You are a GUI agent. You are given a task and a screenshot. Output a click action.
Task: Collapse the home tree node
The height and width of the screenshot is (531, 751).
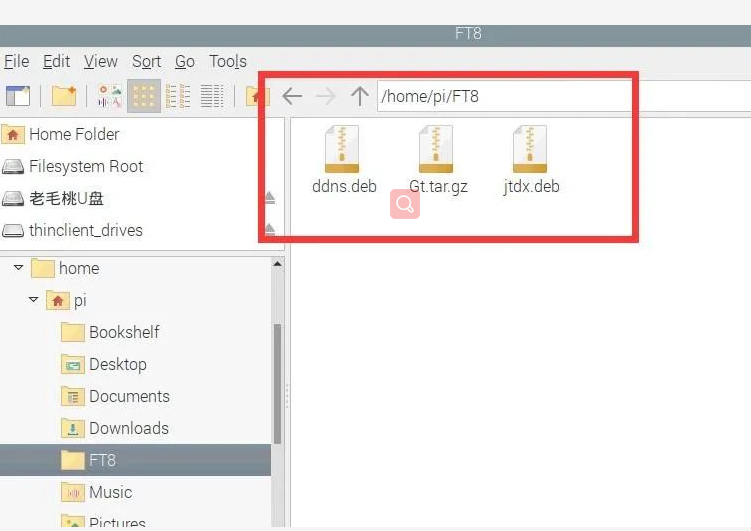pyautogui.click(x=16, y=268)
